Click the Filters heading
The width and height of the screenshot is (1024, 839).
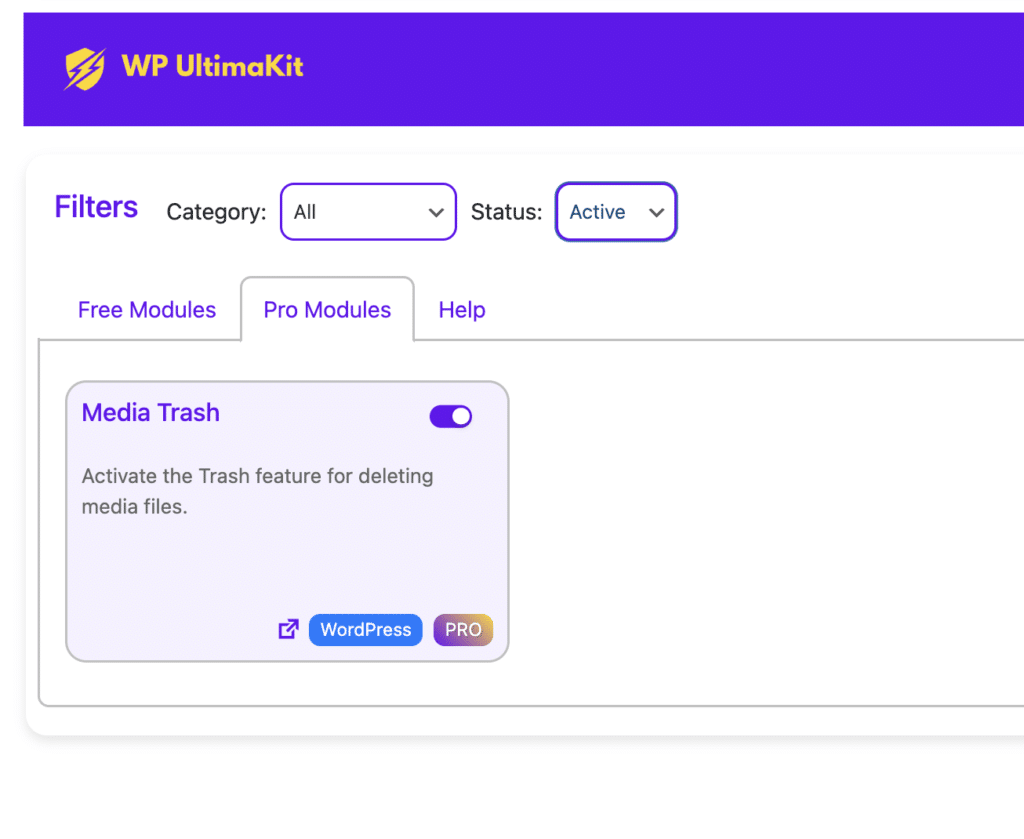(x=96, y=207)
